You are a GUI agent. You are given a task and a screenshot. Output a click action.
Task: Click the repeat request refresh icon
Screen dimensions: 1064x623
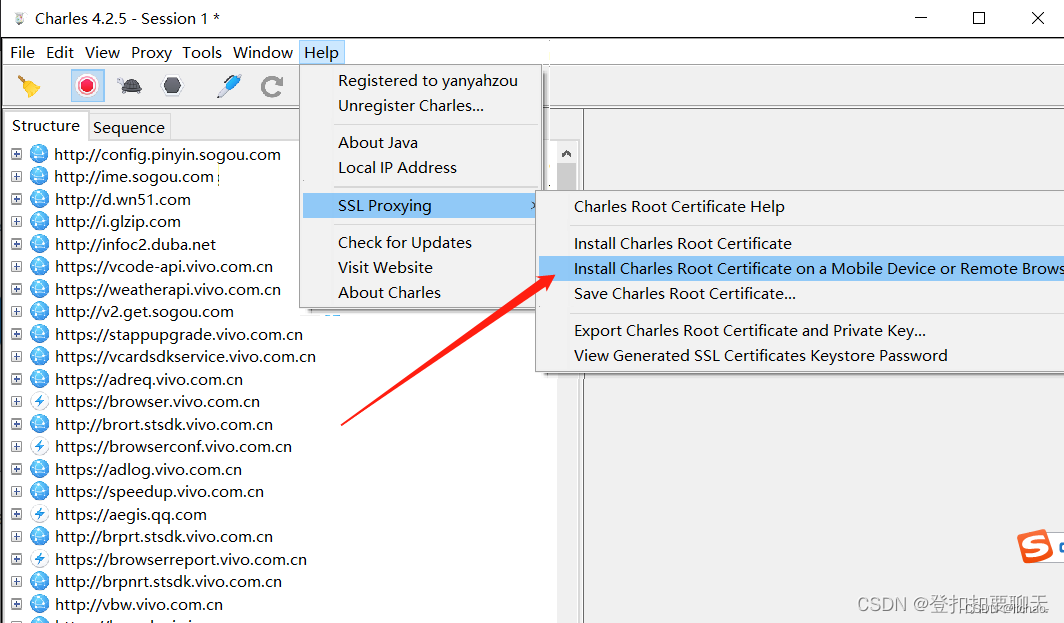pos(272,86)
